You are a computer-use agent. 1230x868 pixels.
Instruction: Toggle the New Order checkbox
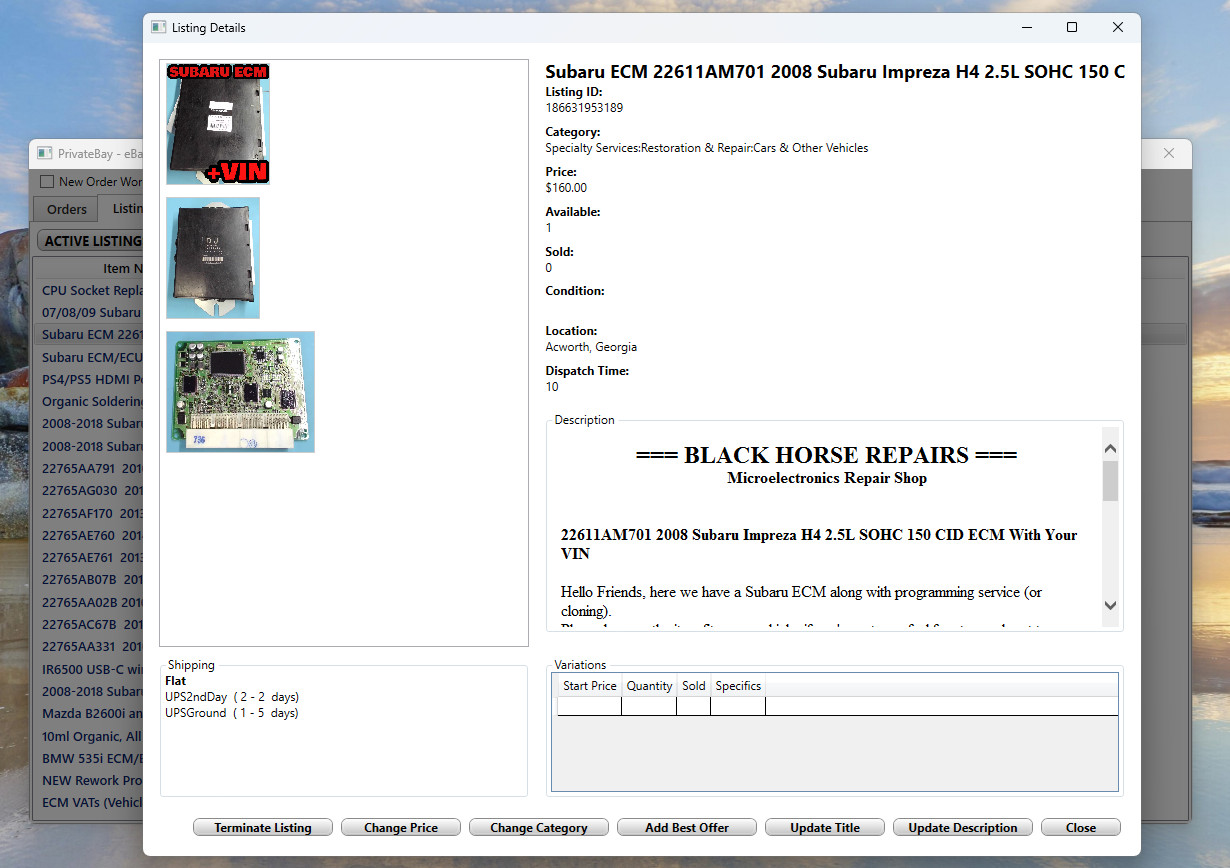click(47, 182)
